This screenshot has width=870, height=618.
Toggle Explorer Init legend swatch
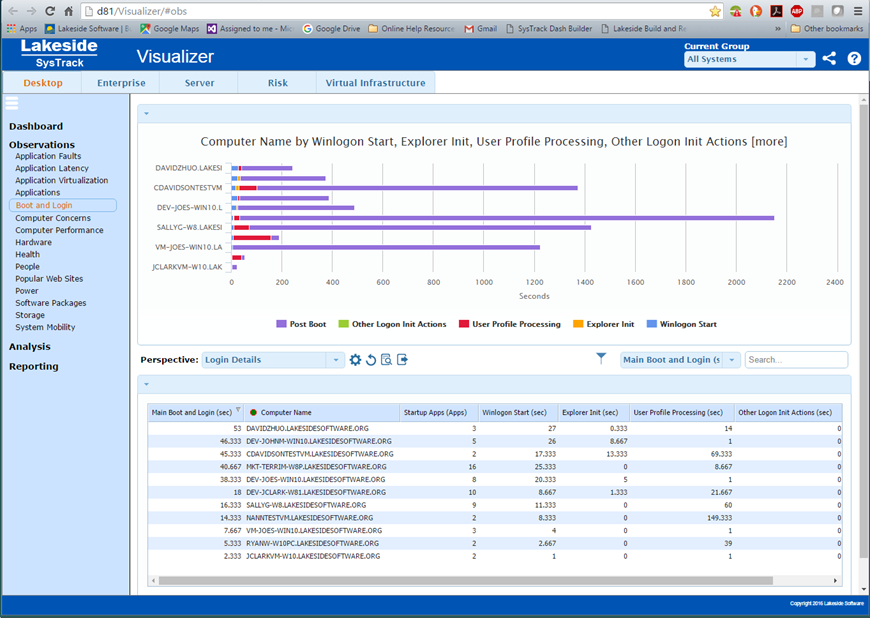[x=578, y=324]
